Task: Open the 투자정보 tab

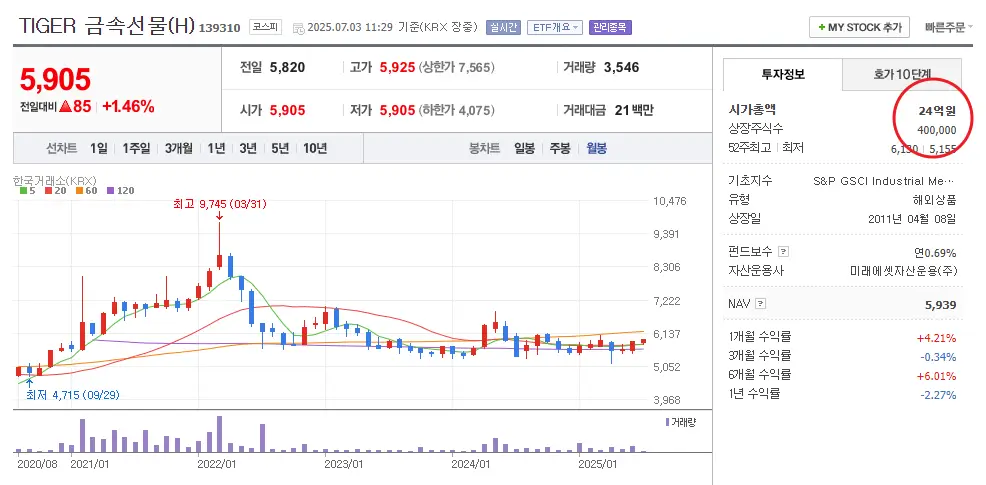Action: point(782,74)
